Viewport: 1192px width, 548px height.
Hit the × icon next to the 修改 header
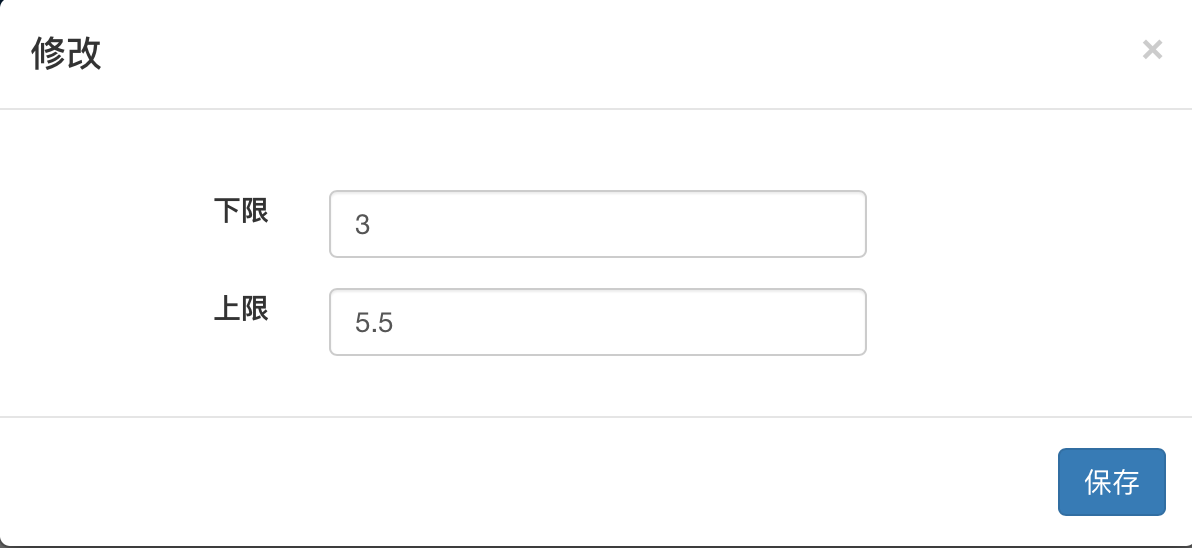coord(1152,50)
